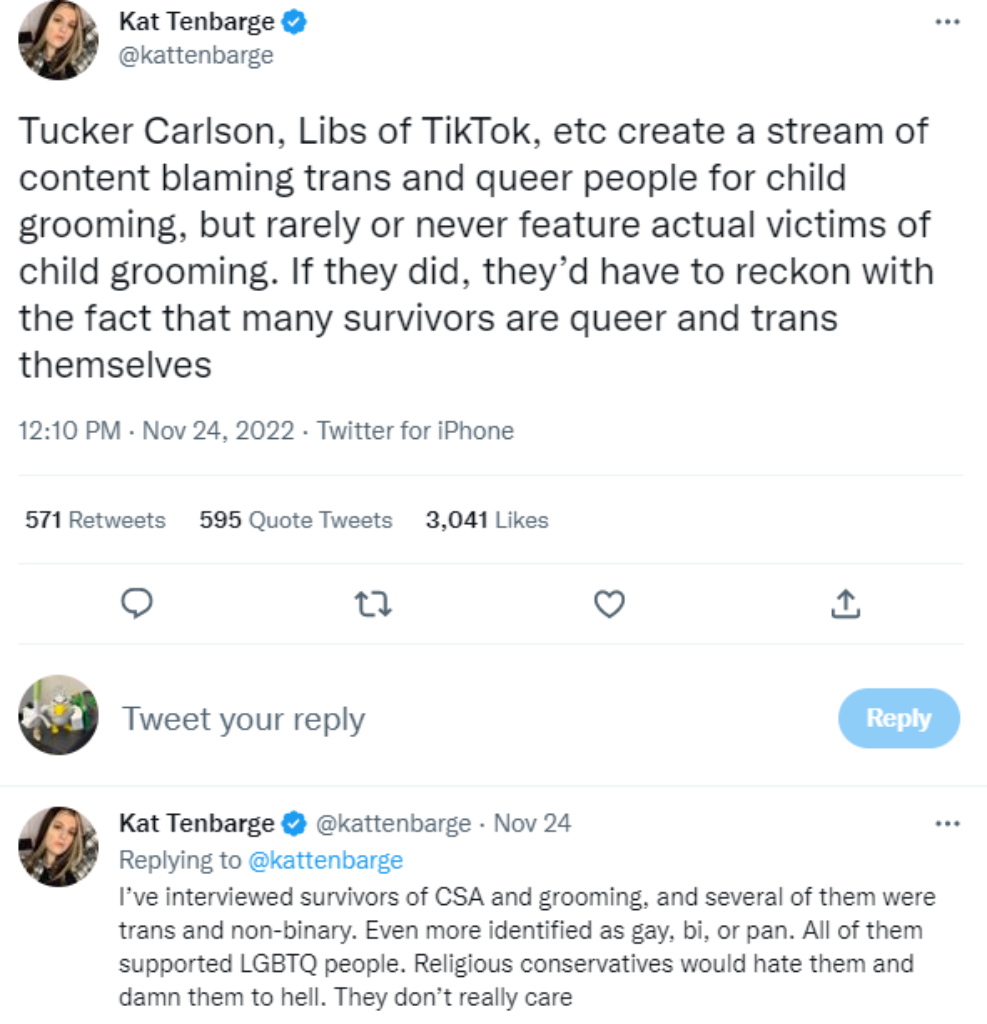View the 571 Retweets list
Viewport: 987px width, 1024px height.
coord(95,520)
